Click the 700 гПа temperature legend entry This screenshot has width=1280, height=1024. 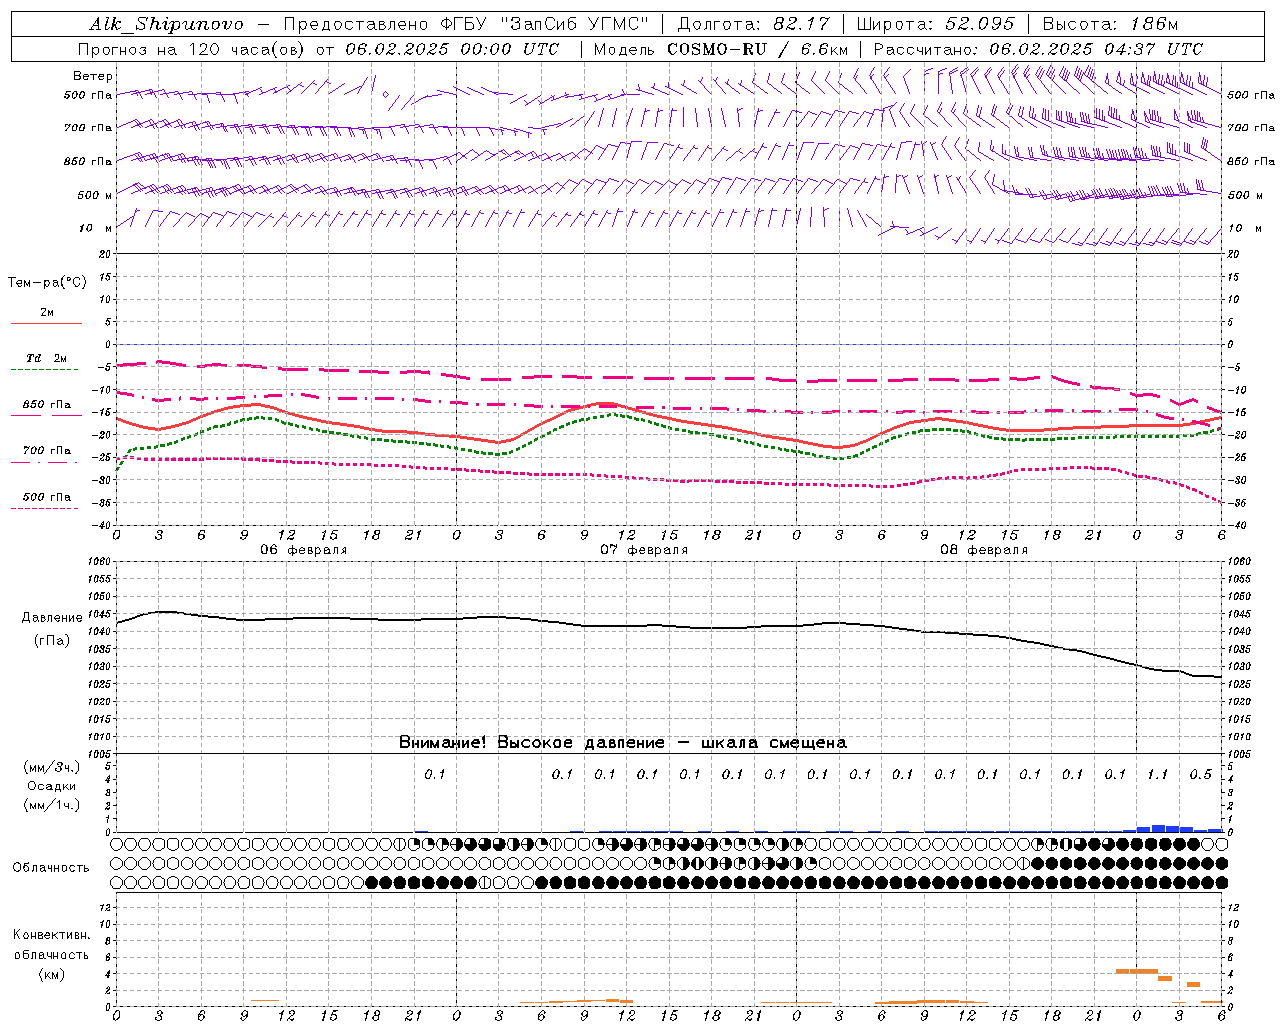click(x=47, y=451)
